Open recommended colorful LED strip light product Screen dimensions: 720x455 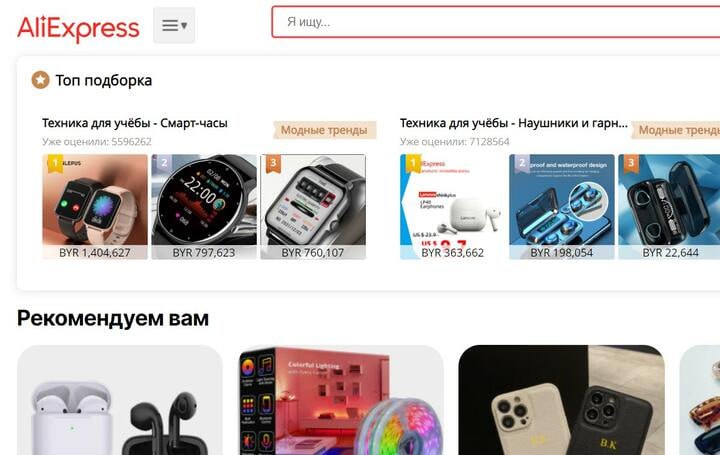click(341, 400)
